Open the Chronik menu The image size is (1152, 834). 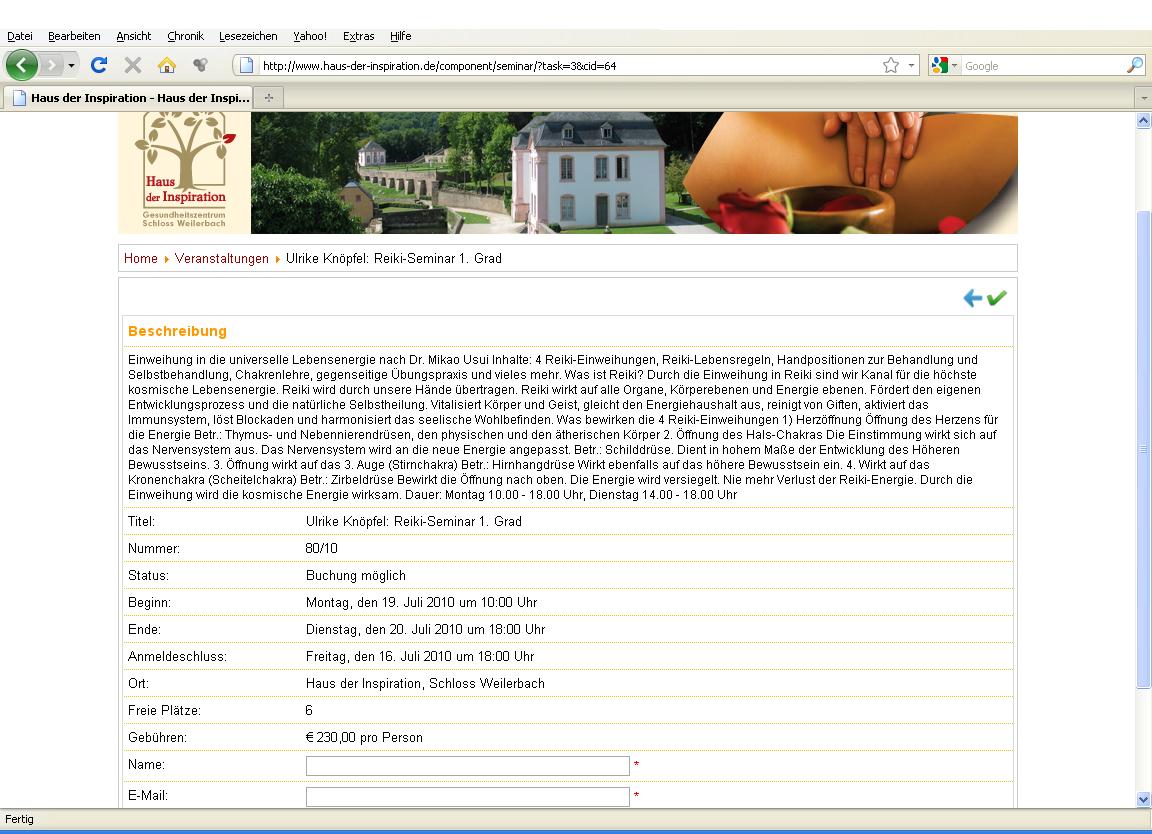(185, 36)
